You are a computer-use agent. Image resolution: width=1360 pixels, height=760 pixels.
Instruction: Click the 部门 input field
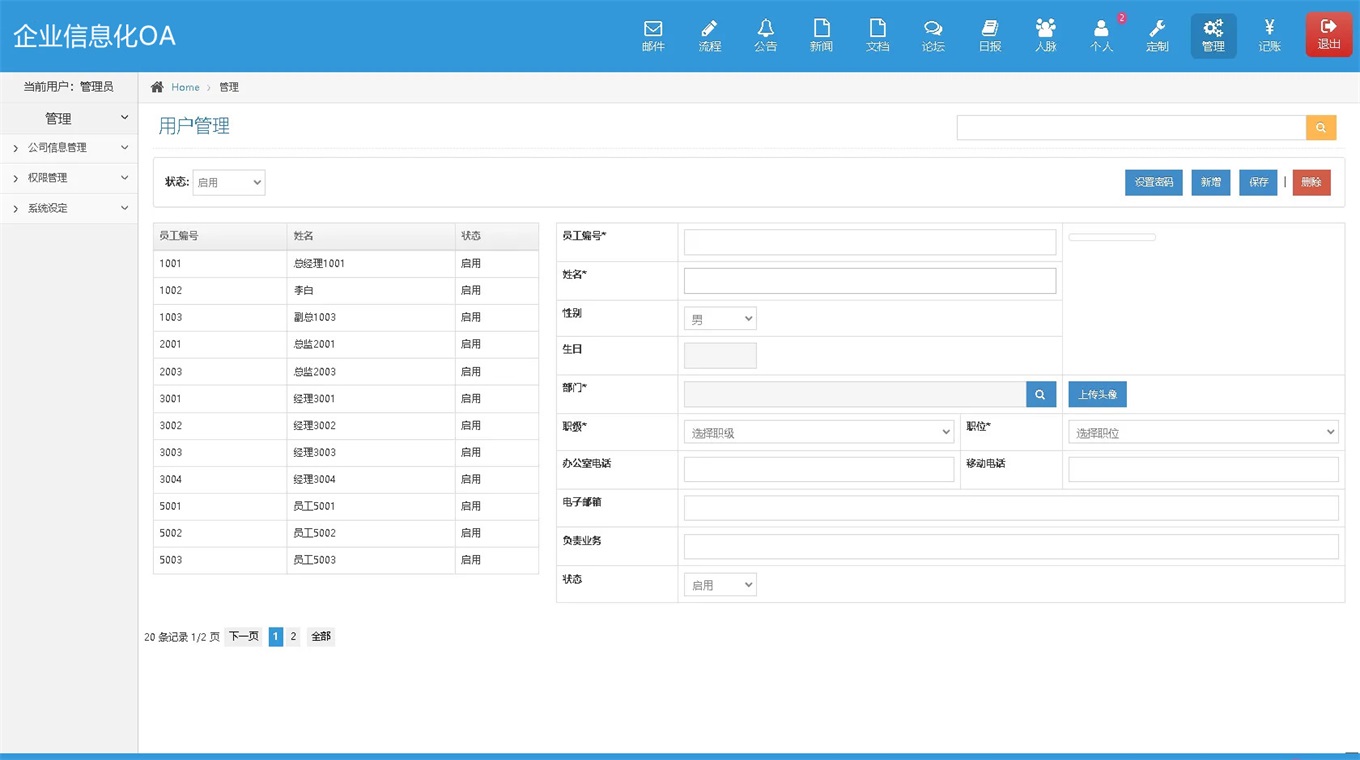pos(855,394)
